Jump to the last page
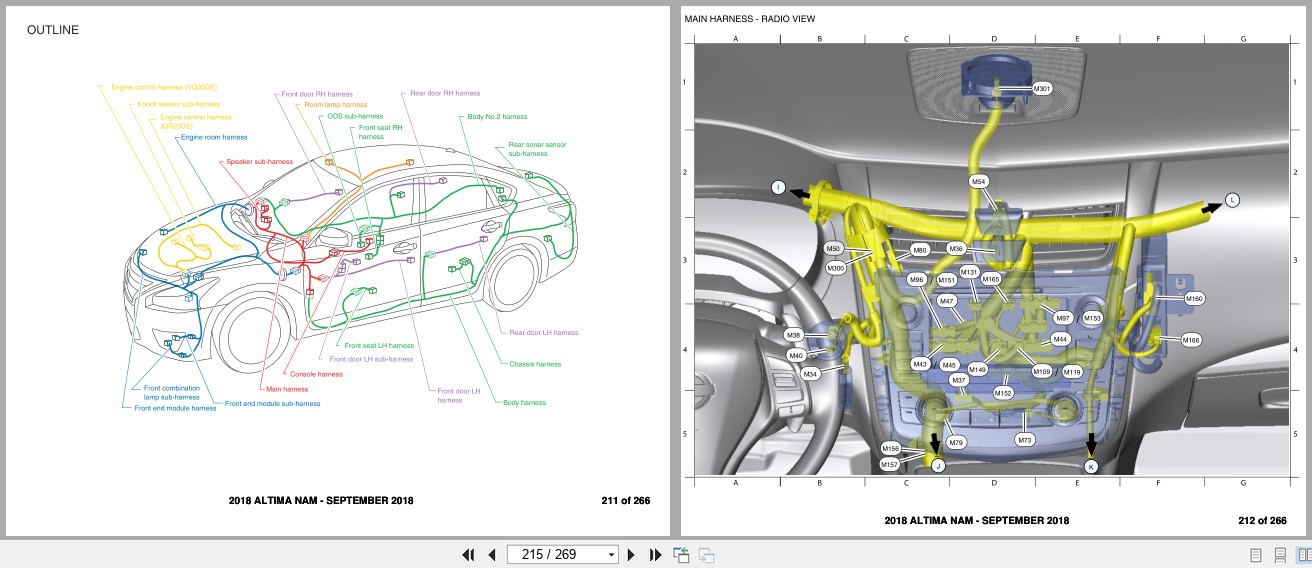 656,554
